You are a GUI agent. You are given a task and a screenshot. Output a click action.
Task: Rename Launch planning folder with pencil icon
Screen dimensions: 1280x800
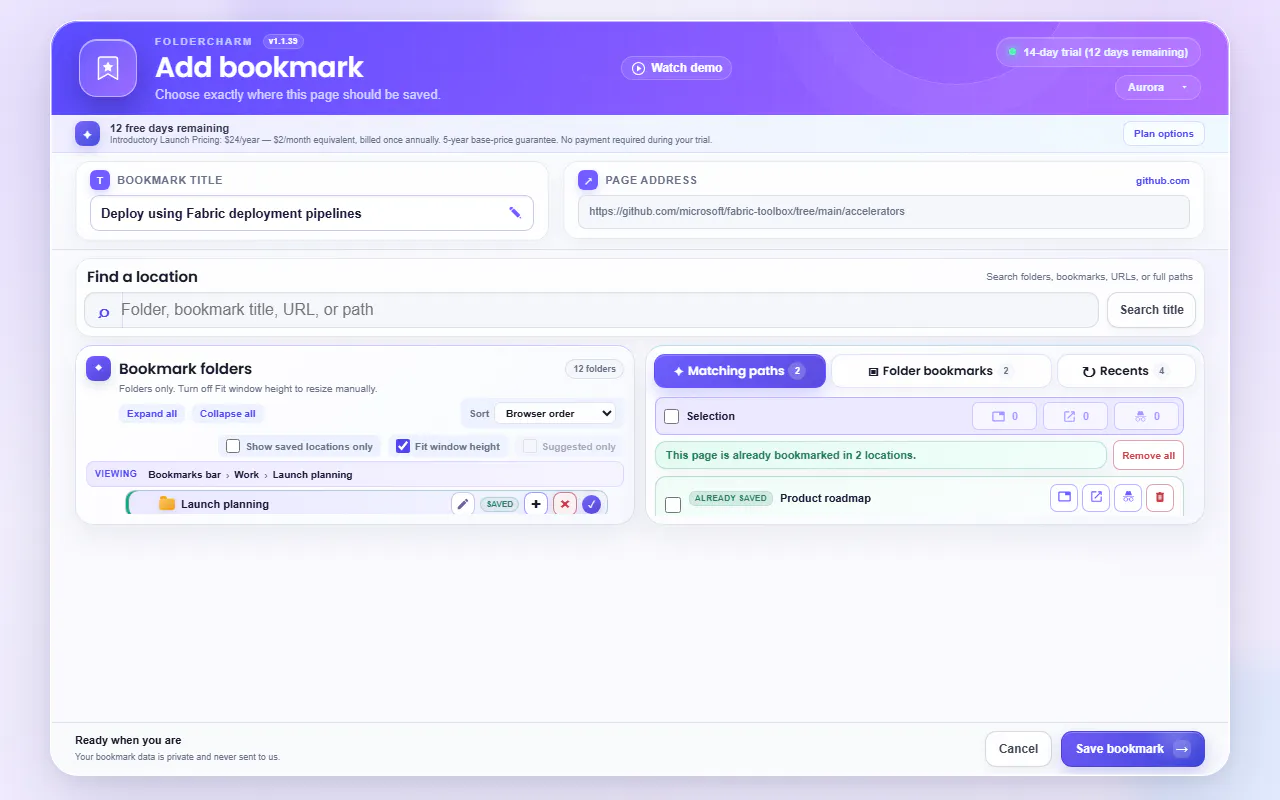coord(462,504)
